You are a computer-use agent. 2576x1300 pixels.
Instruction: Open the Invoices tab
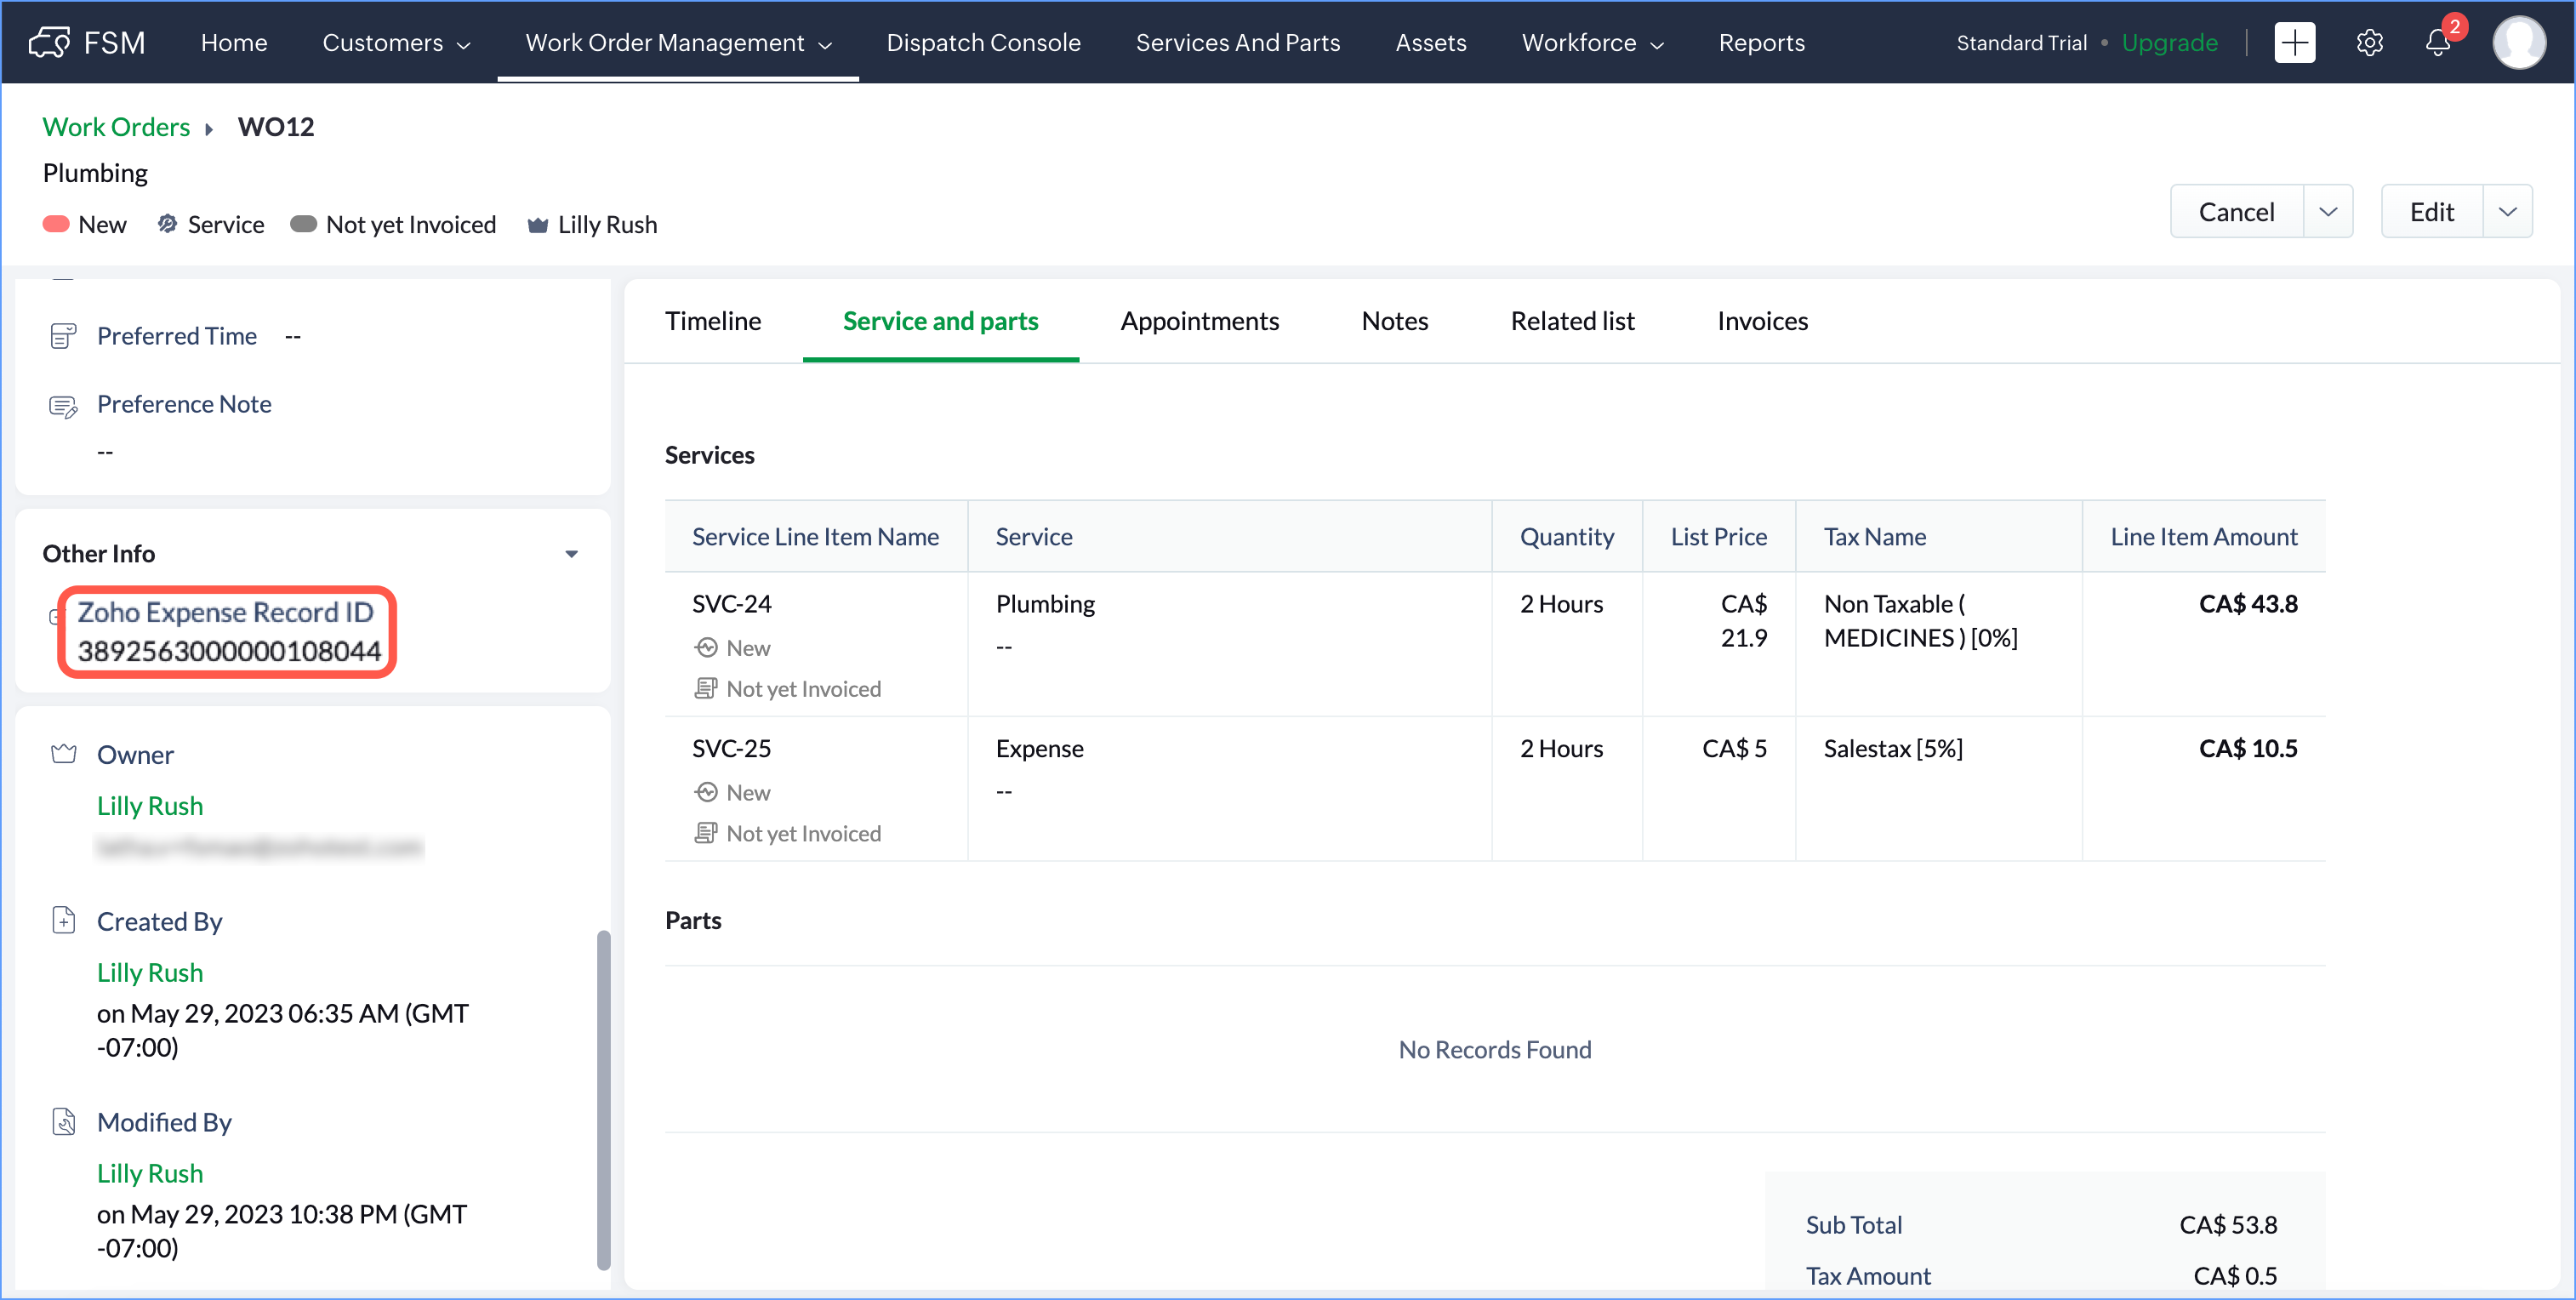[1762, 321]
